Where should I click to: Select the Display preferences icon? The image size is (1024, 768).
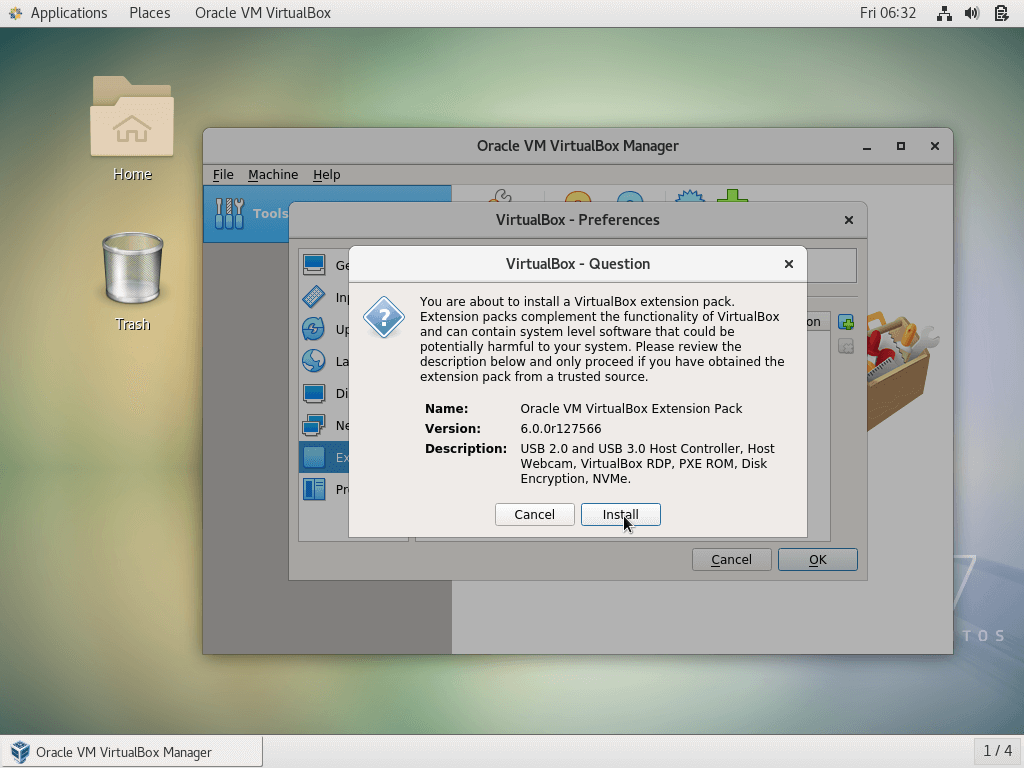coord(314,393)
